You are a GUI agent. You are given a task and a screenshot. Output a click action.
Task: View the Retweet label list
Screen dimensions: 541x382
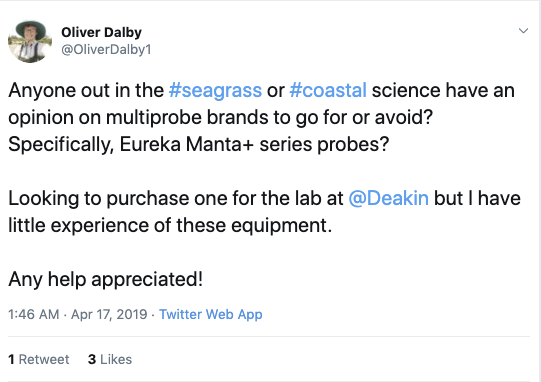click(x=44, y=359)
